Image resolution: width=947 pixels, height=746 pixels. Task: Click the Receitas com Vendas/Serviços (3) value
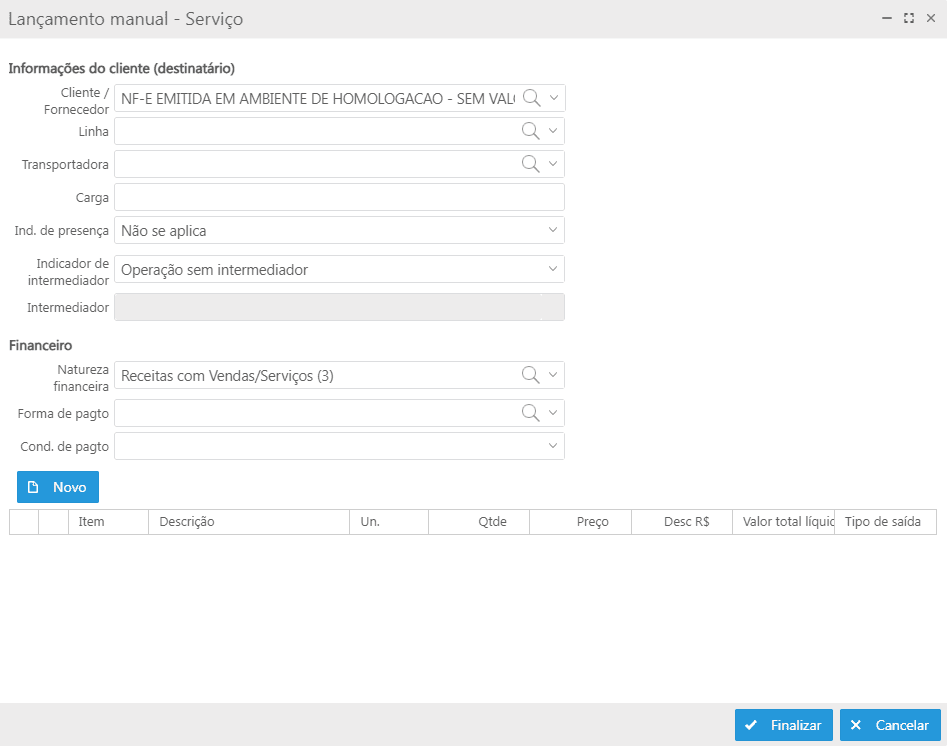(x=227, y=376)
